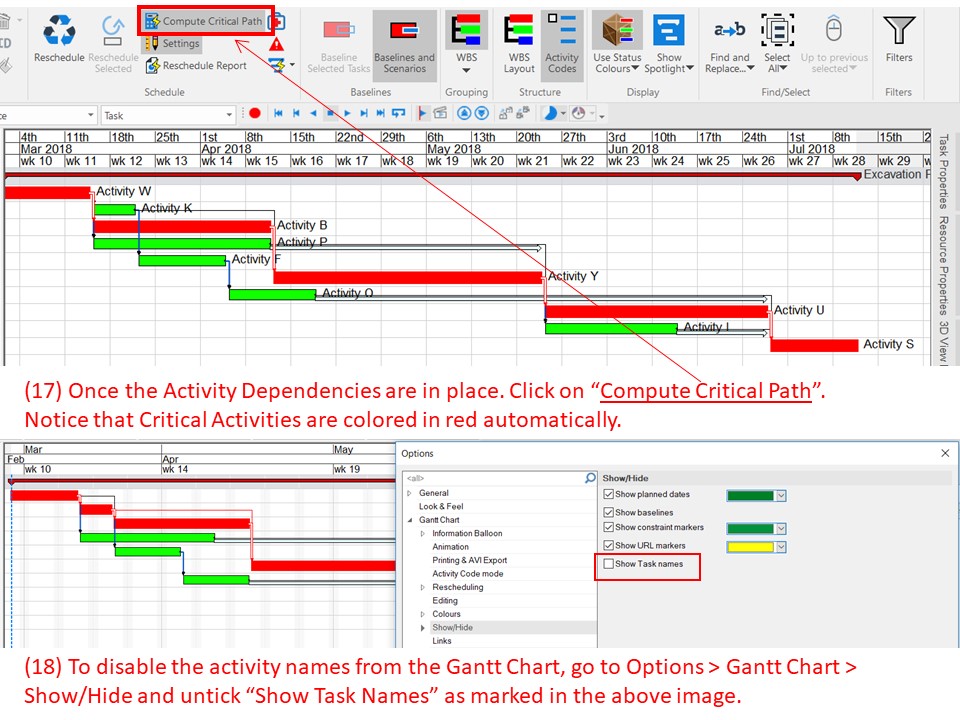Open the Find and Replace tool

pos(729,40)
